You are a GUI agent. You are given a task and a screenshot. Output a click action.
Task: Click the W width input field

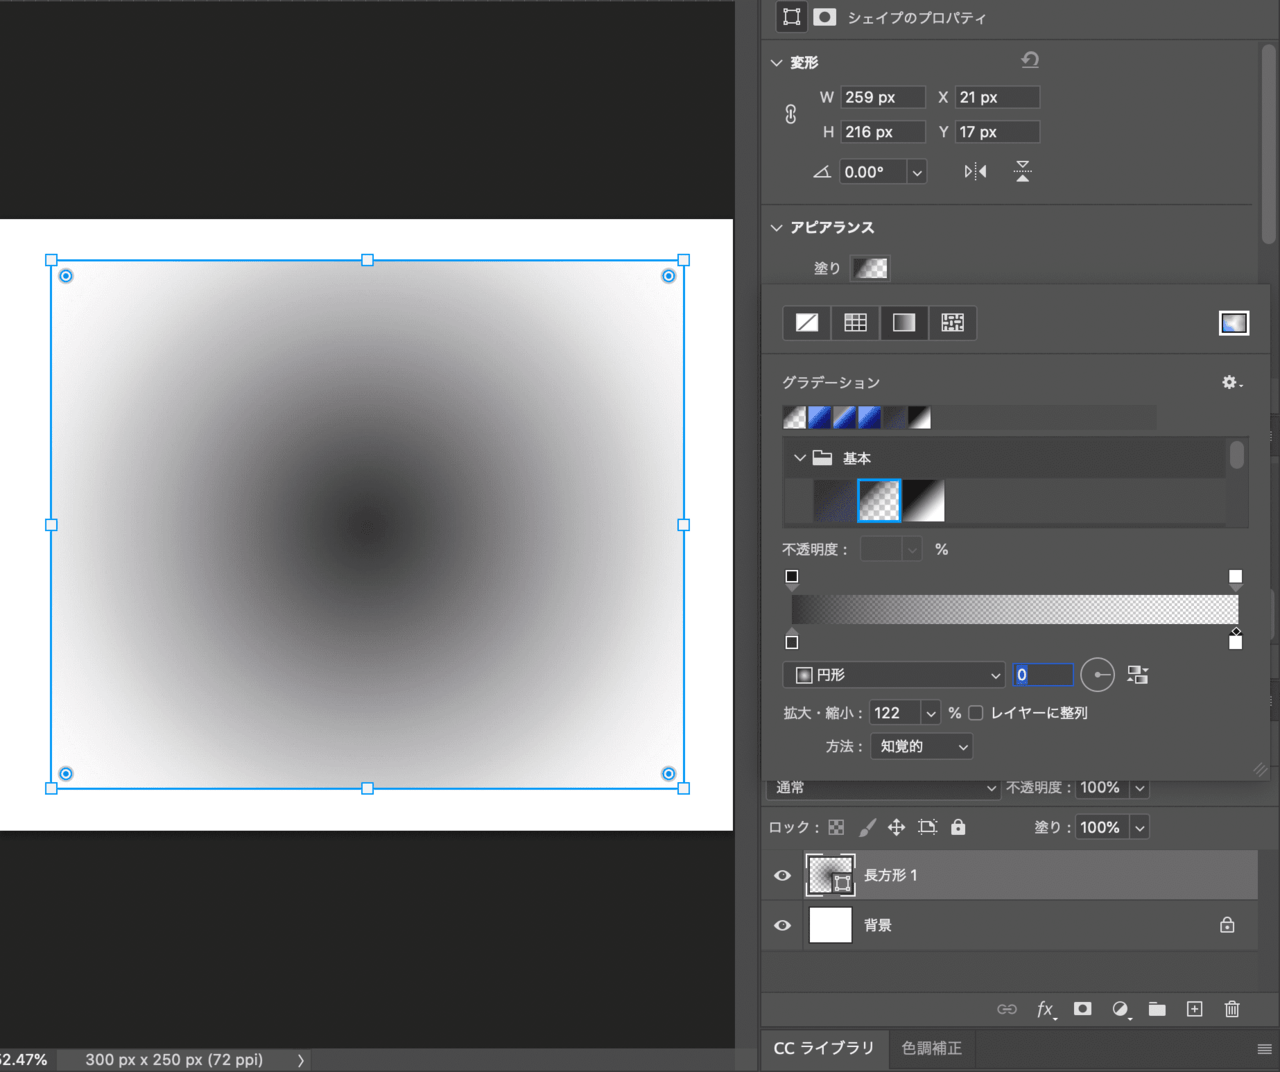(x=882, y=97)
